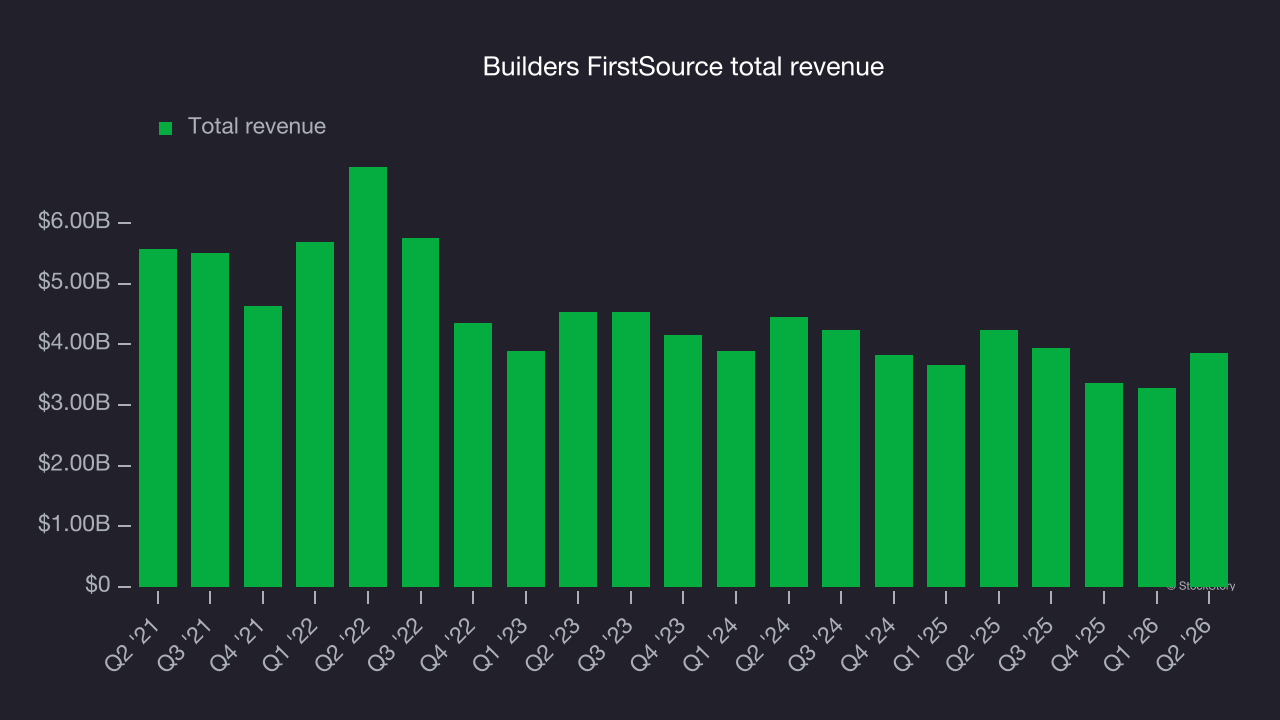Click the shortest bar, above Q1 '26
Screen dimensions: 1280x720
point(1157,487)
